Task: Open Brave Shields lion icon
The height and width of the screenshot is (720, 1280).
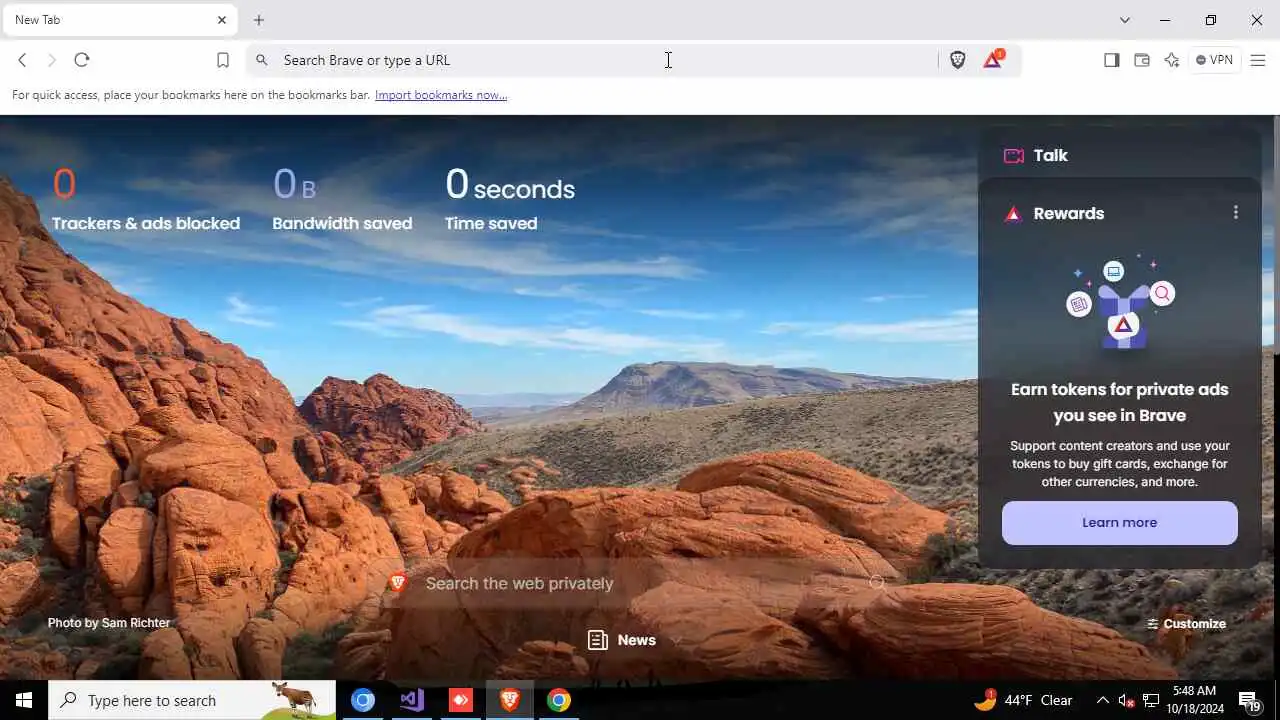Action: tap(957, 60)
